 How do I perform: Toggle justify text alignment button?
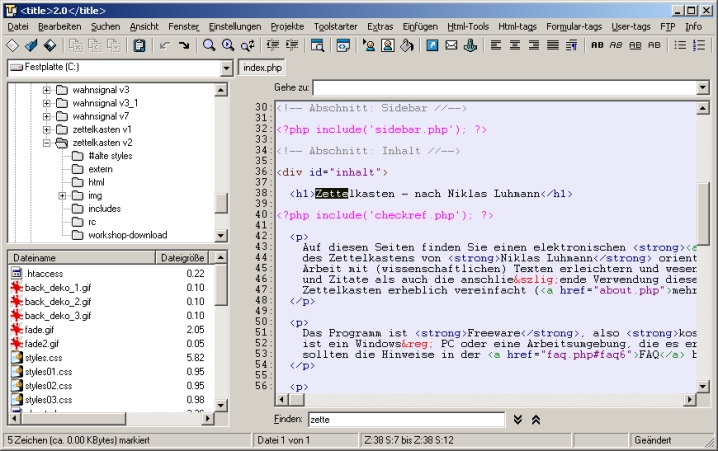(x=552, y=45)
